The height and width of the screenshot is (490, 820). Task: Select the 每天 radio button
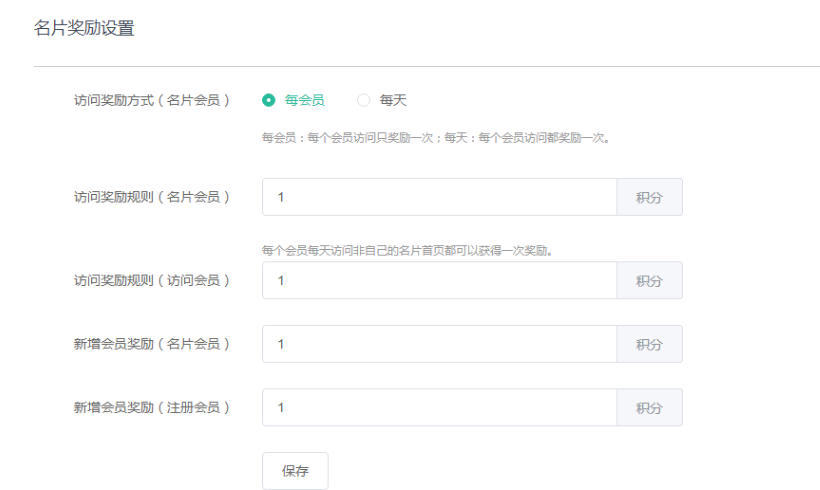[x=364, y=100]
